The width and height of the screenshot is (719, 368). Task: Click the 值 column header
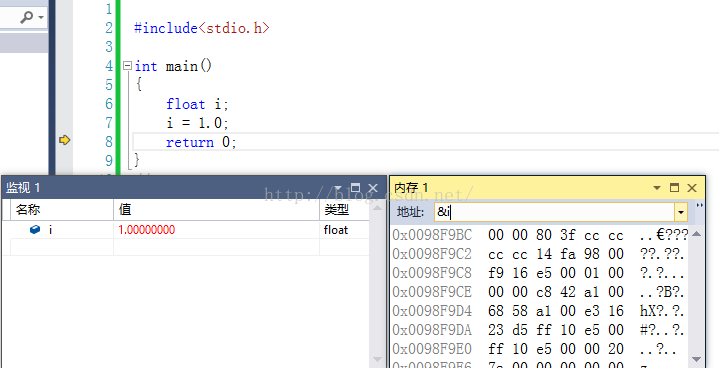tap(216, 210)
